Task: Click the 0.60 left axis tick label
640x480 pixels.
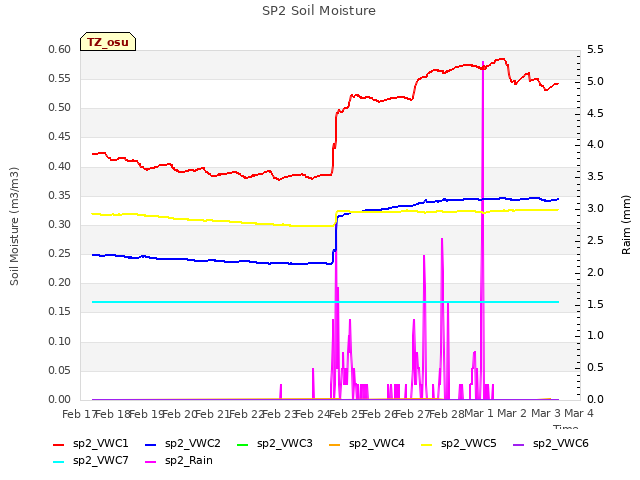Action: click(60, 50)
